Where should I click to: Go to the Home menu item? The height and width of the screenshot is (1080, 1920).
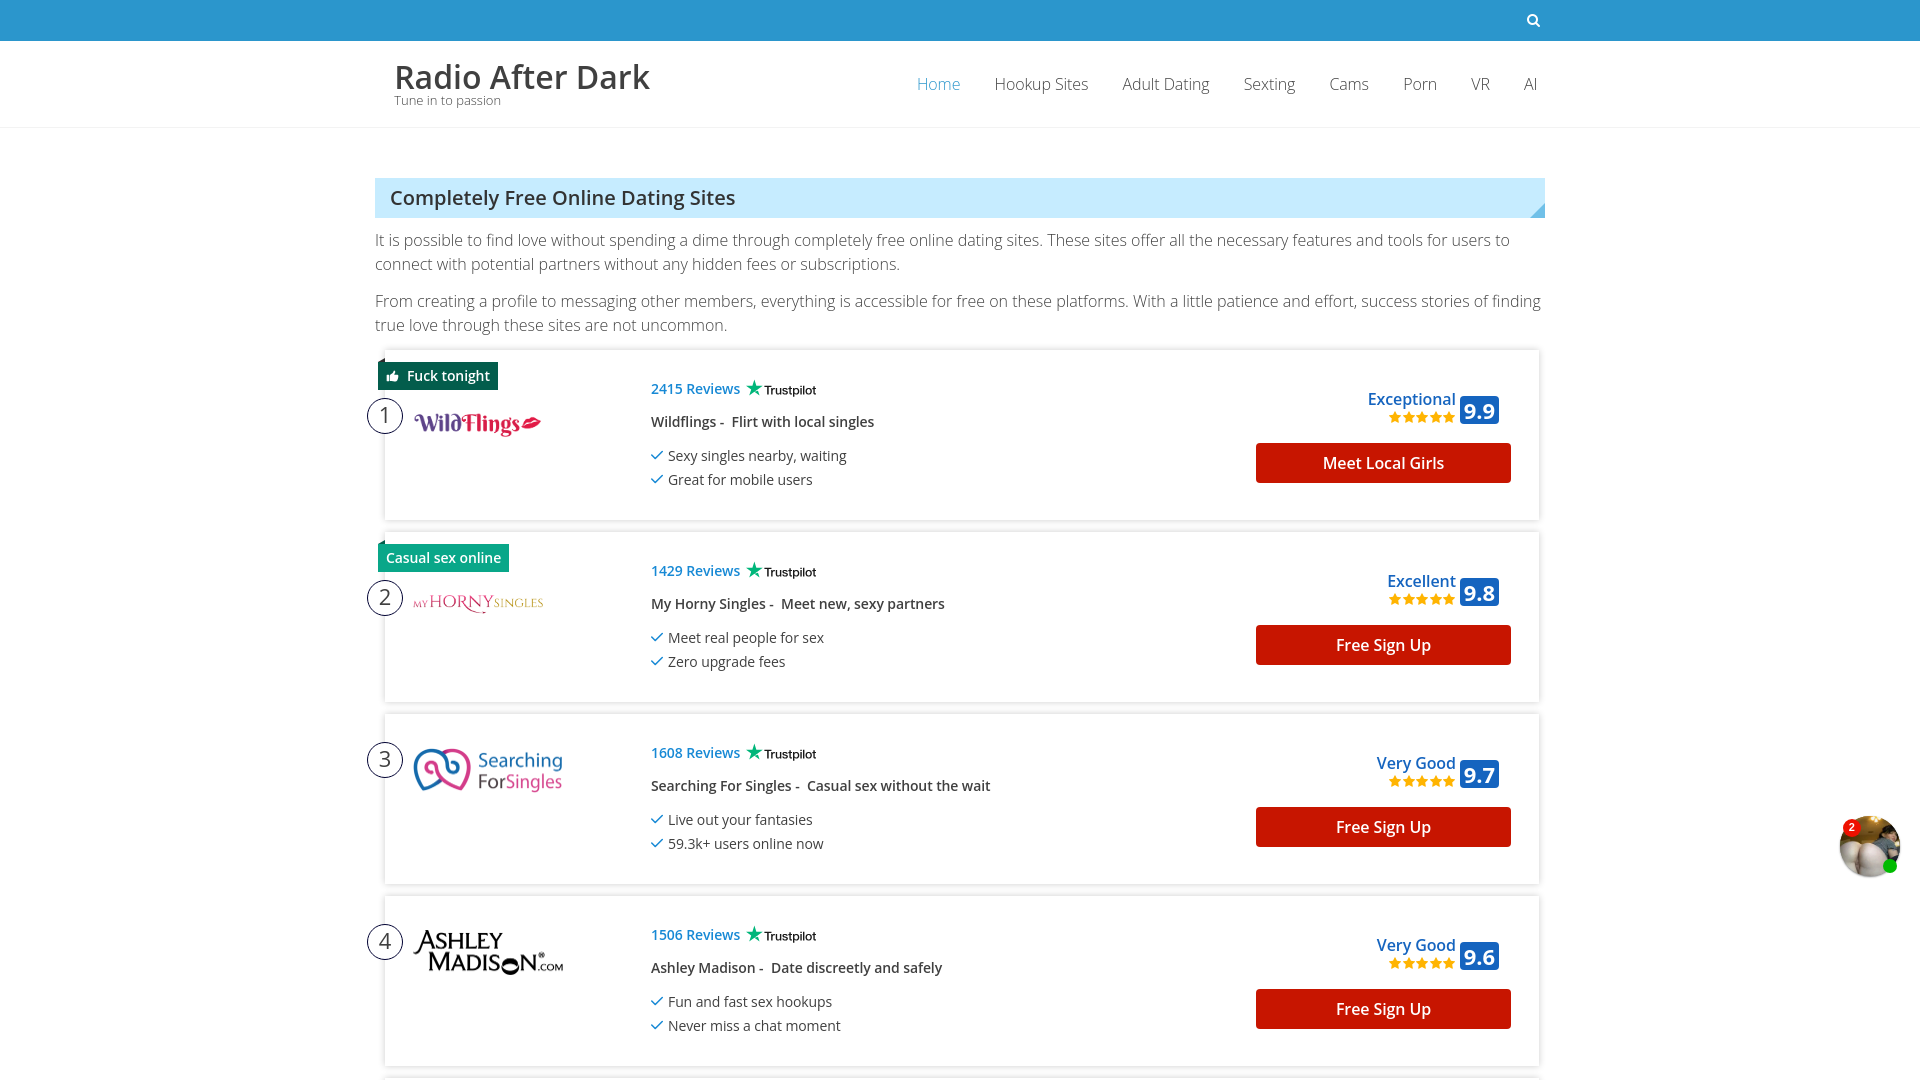coord(938,84)
